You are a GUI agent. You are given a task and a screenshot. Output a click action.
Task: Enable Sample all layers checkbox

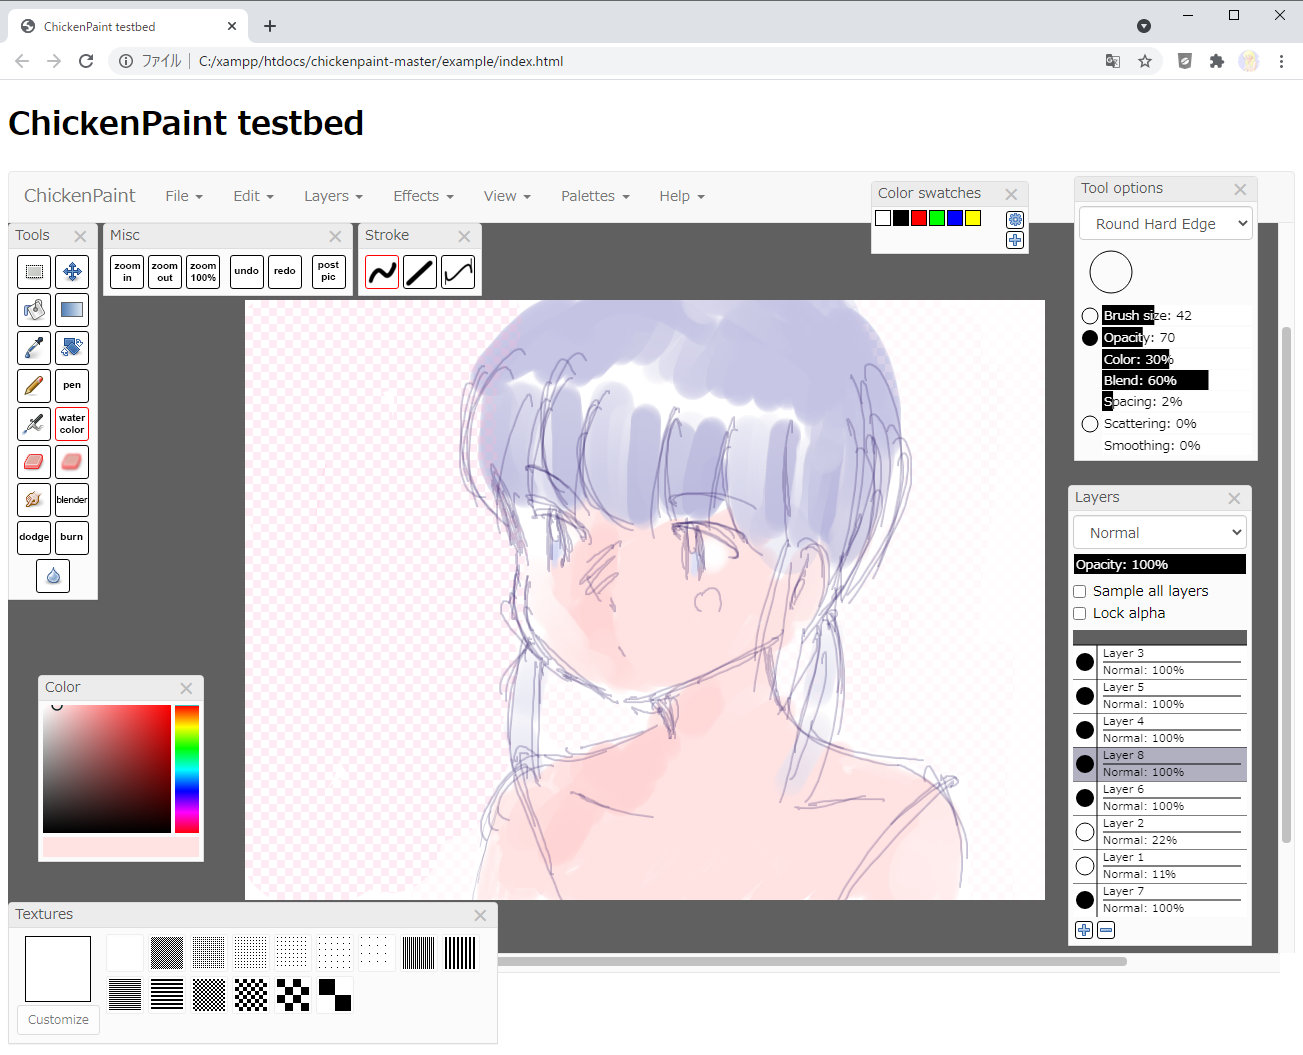(1080, 592)
